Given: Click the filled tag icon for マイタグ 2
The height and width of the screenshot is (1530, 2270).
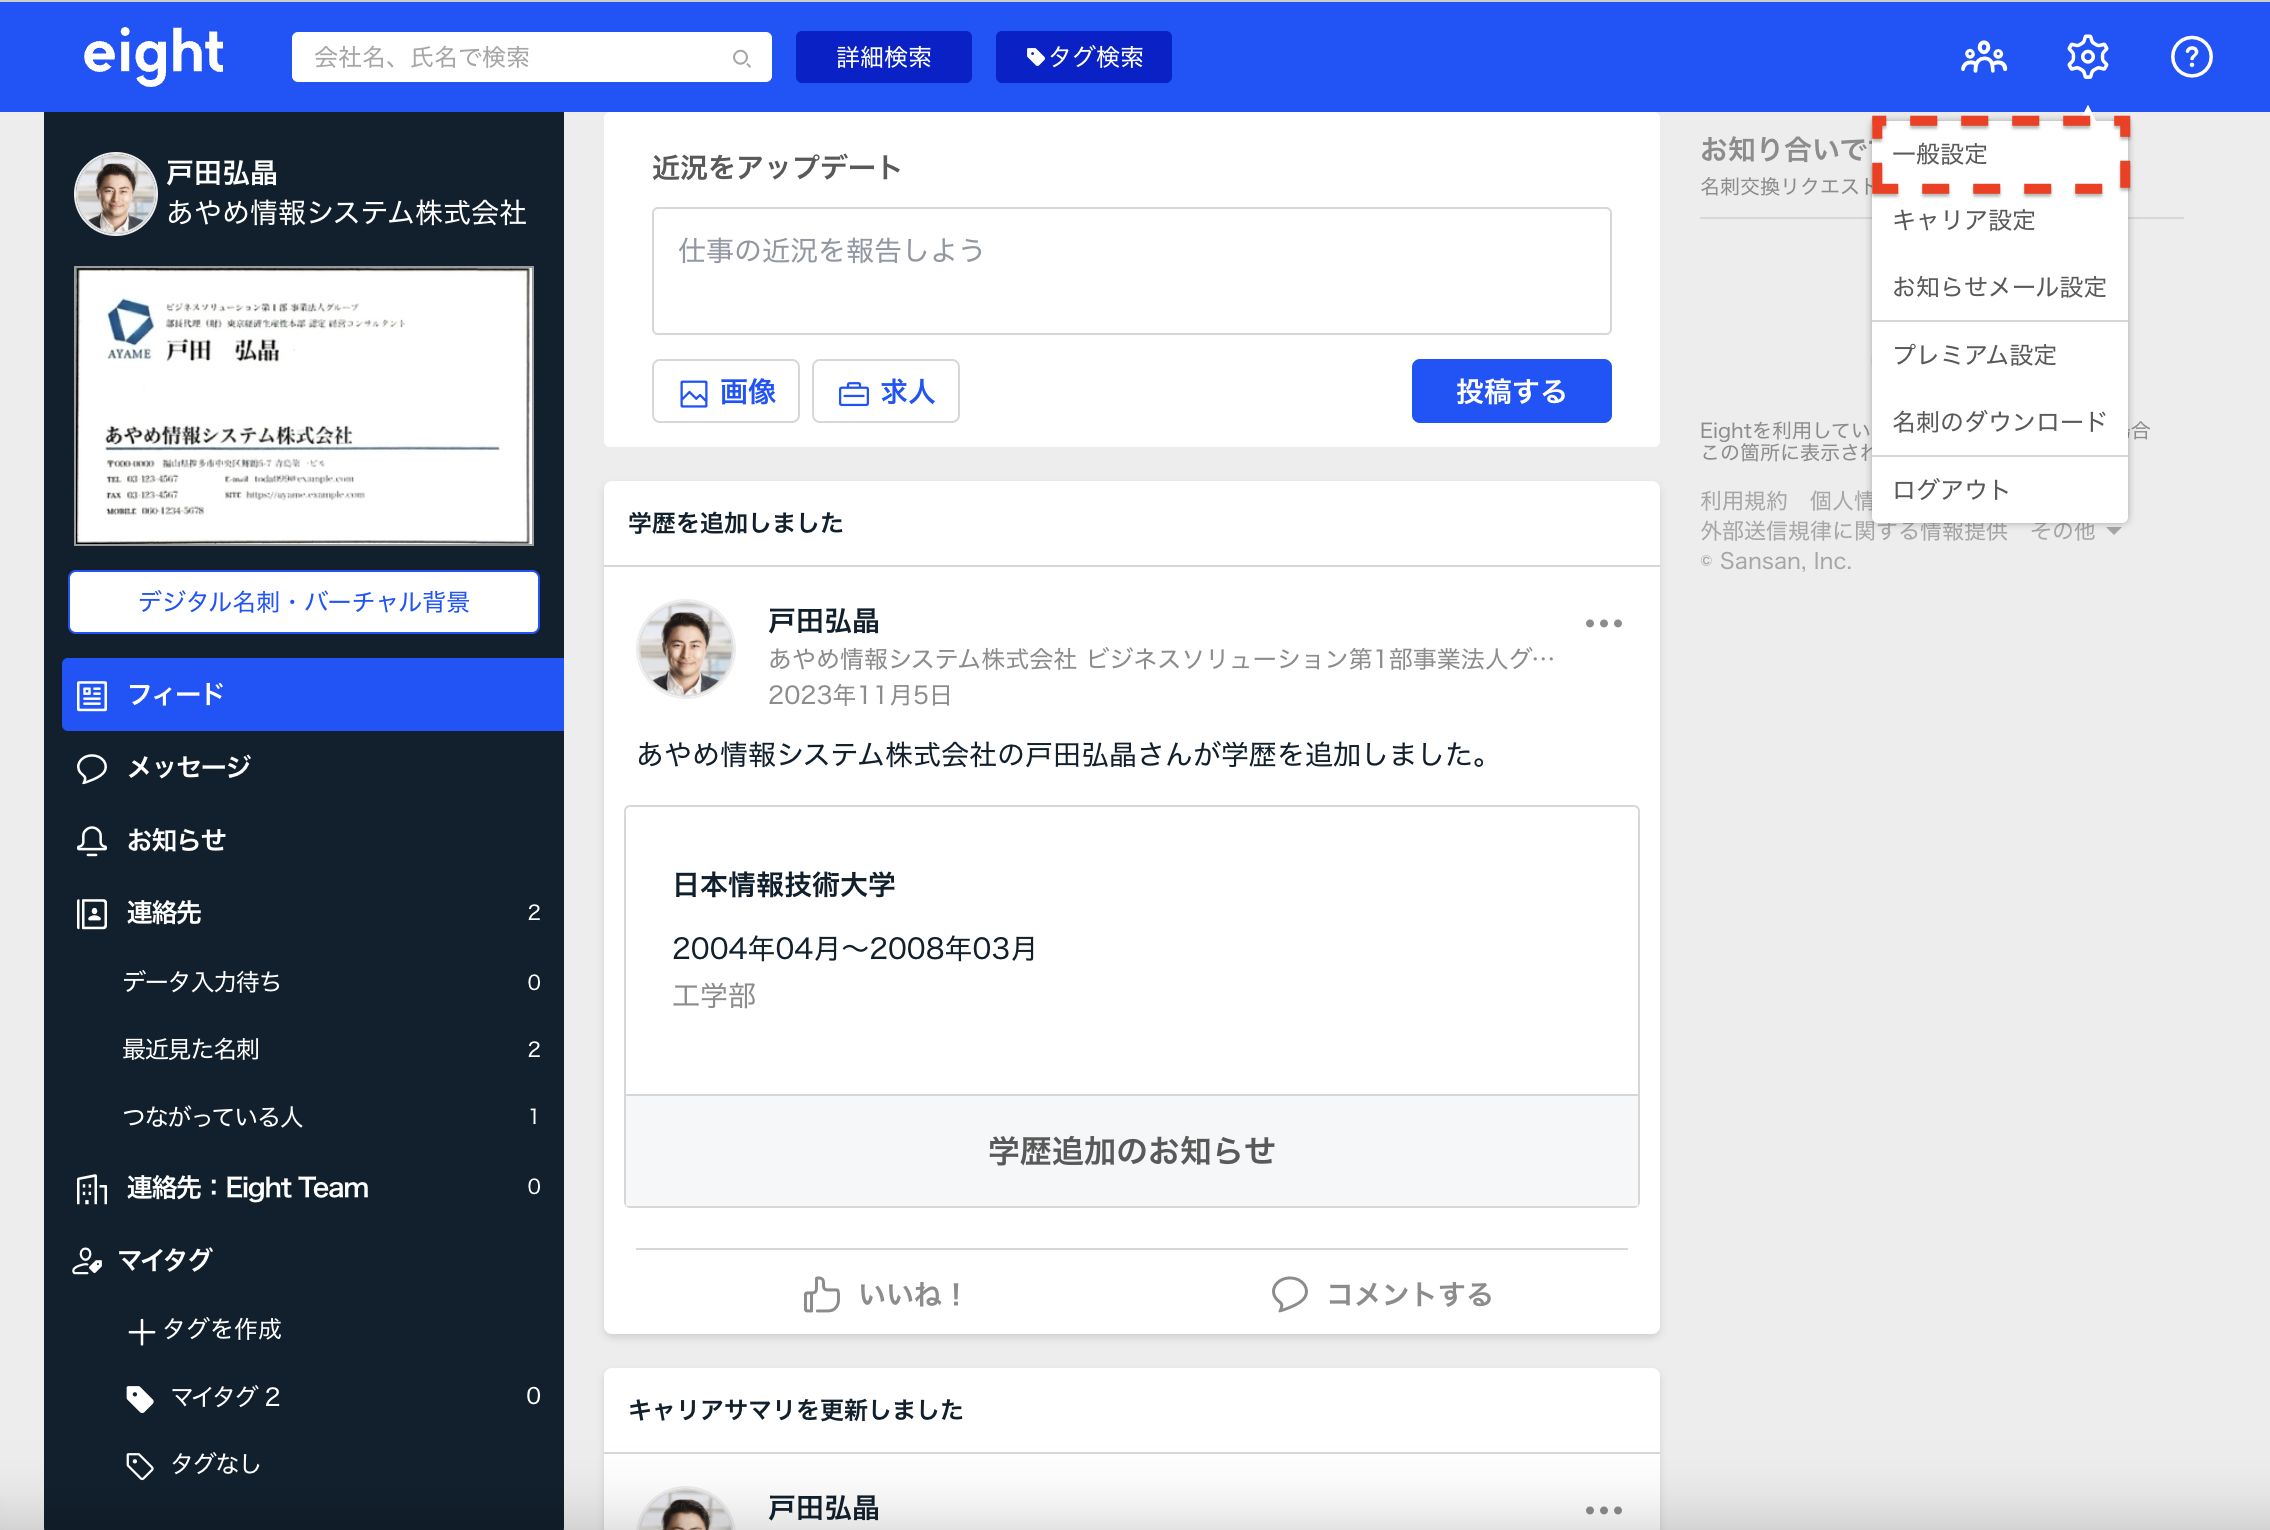Looking at the screenshot, I should click(140, 1398).
